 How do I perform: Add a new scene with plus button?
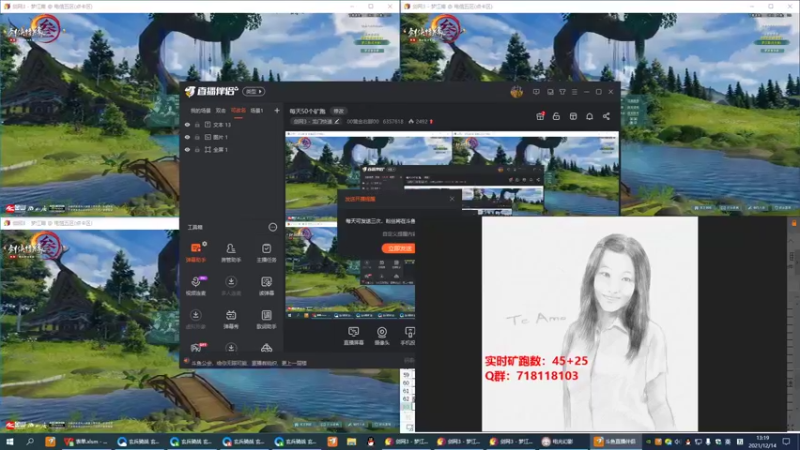(x=277, y=111)
